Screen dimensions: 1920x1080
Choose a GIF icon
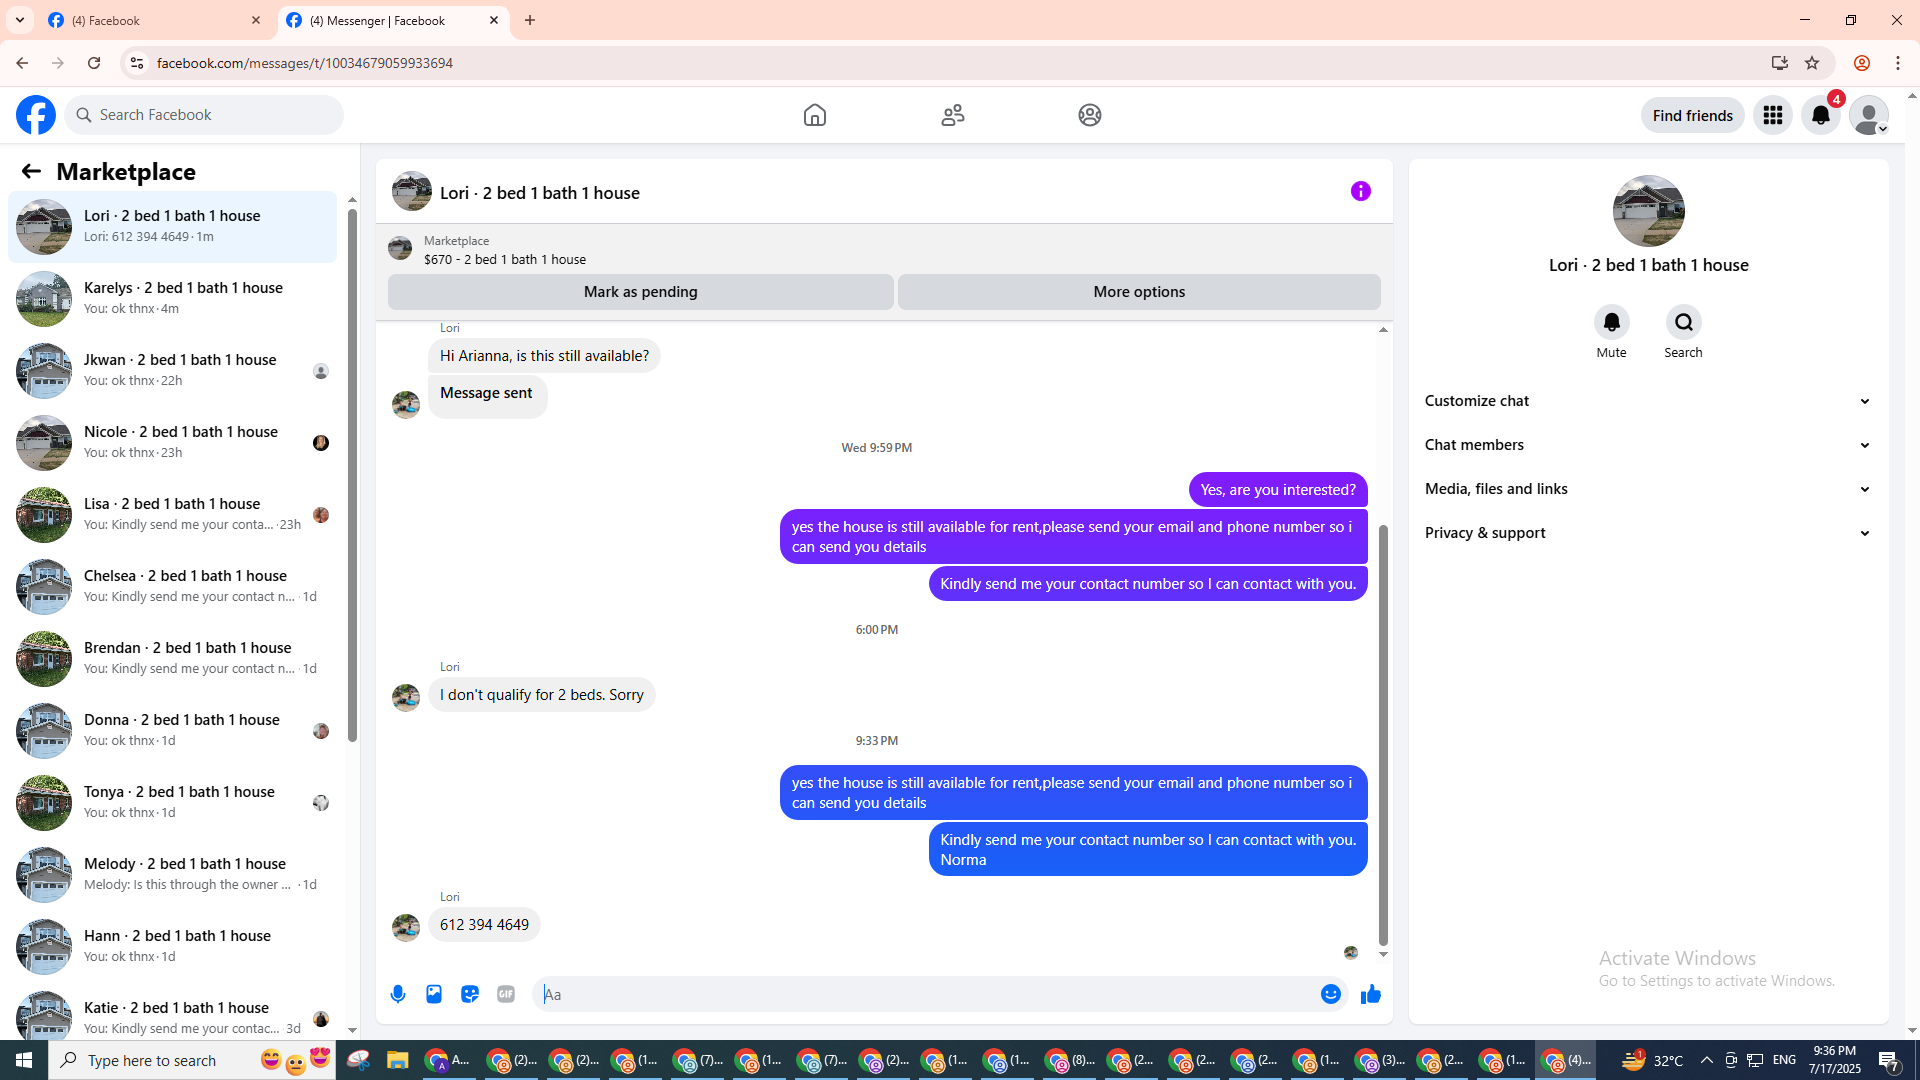pyautogui.click(x=506, y=994)
